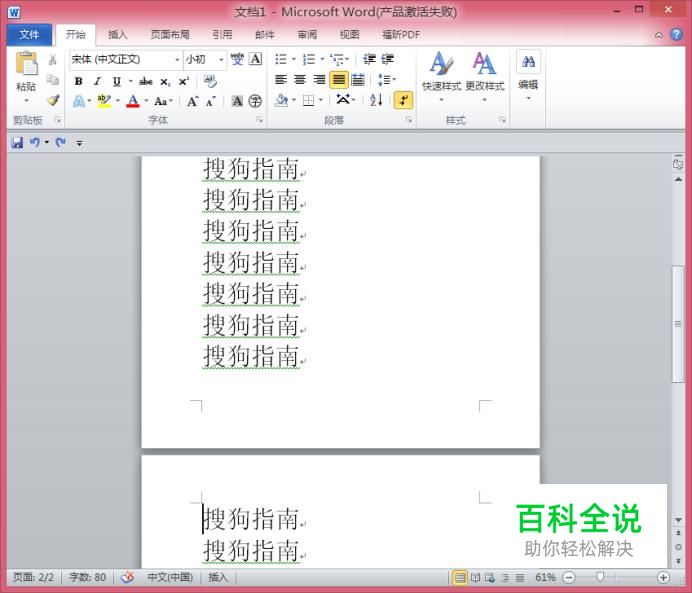The width and height of the screenshot is (692, 593).
Task: Click the Copy icon
Action: (x=53, y=80)
